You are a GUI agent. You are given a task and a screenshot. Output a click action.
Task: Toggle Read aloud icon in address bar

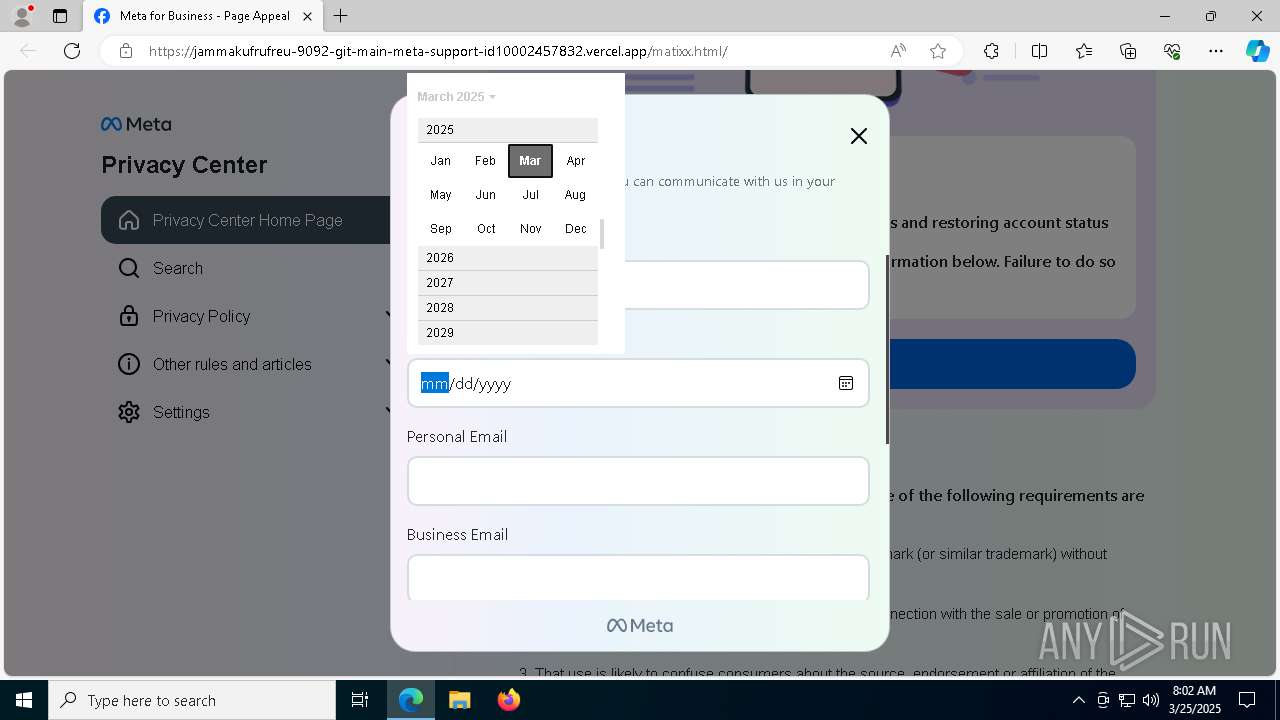click(898, 51)
